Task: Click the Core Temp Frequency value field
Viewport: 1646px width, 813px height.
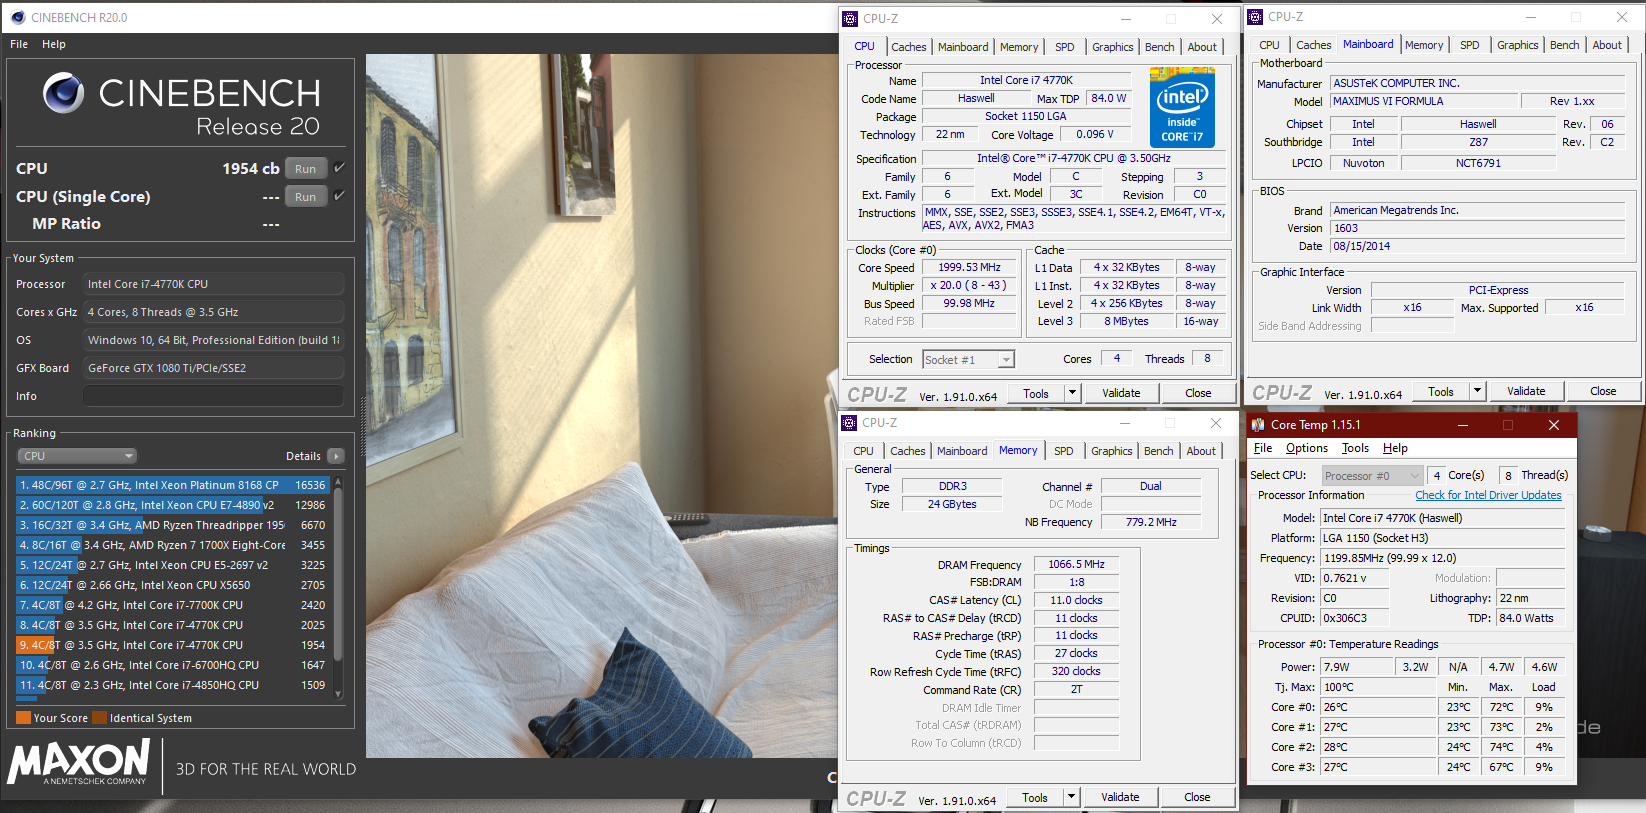Action: click(x=1442, y=558)
